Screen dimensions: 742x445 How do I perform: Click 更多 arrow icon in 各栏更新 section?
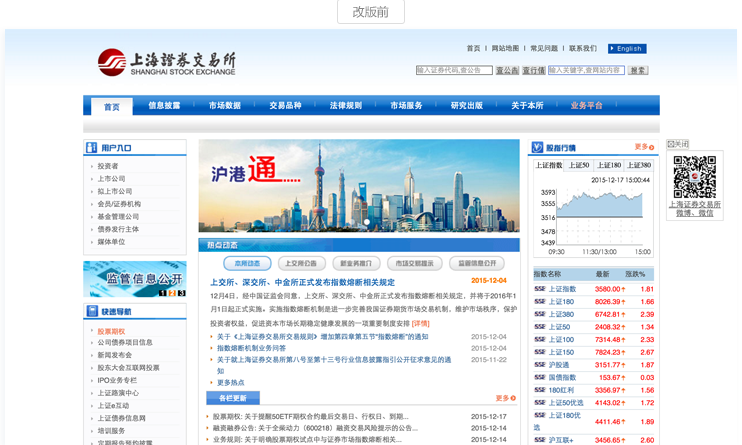(x=513, y=398)
